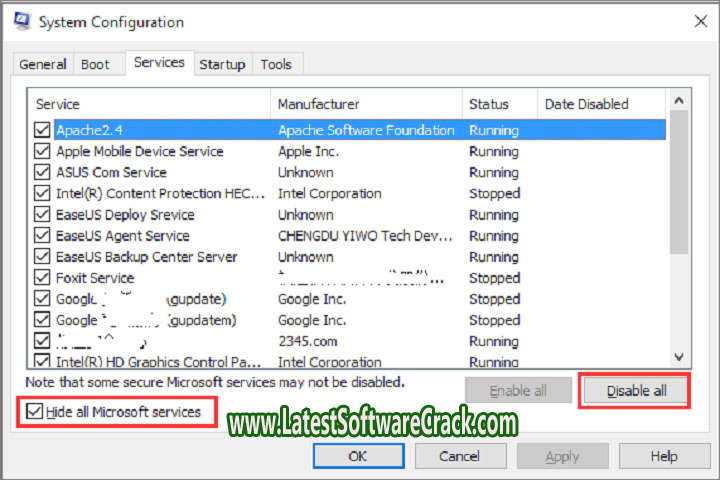720x480 pixels.
Task: Go to the Startup tab
Action: (x=222, y=64)
